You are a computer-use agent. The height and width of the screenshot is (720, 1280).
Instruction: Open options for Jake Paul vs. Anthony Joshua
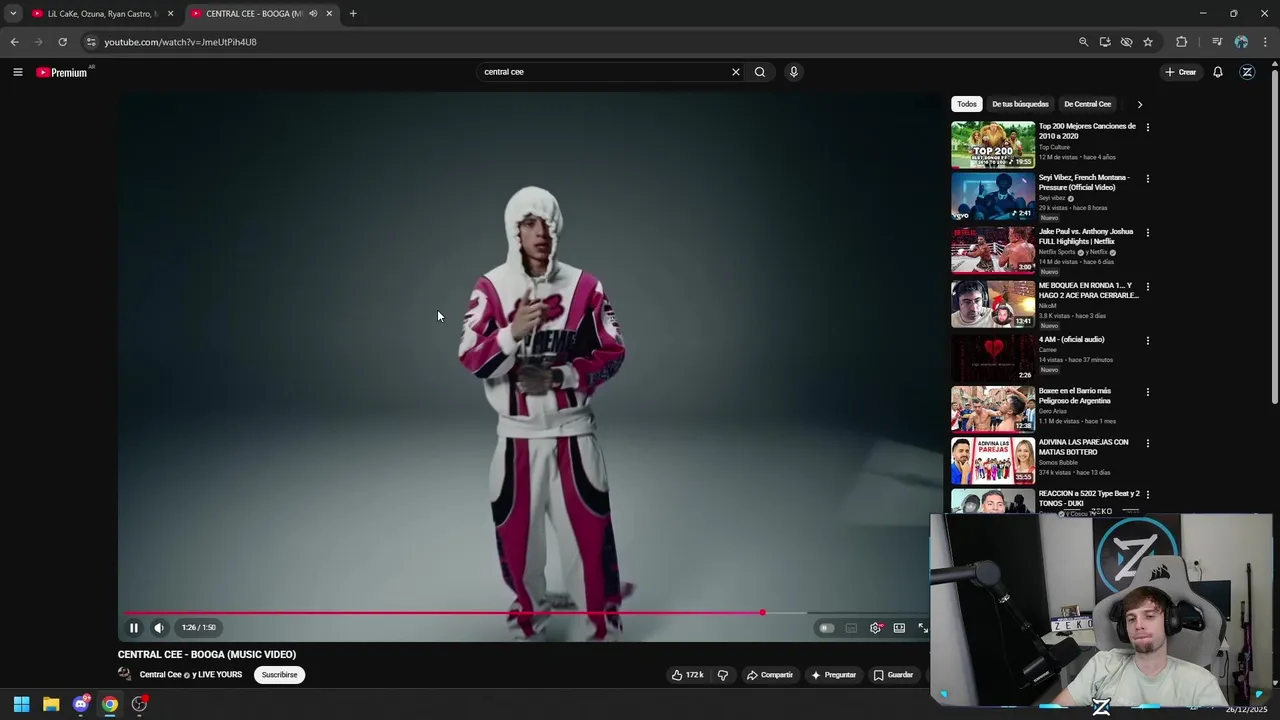point(1147,232)
